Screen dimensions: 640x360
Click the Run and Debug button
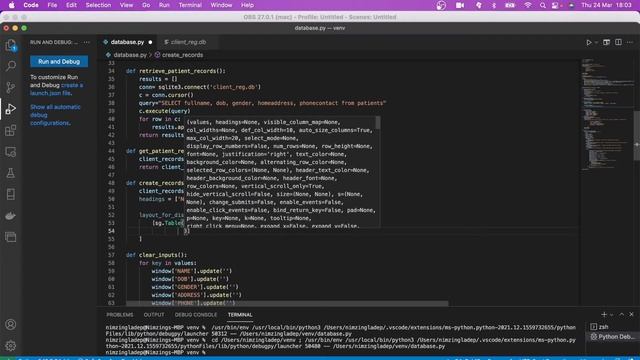coord(59,62)
